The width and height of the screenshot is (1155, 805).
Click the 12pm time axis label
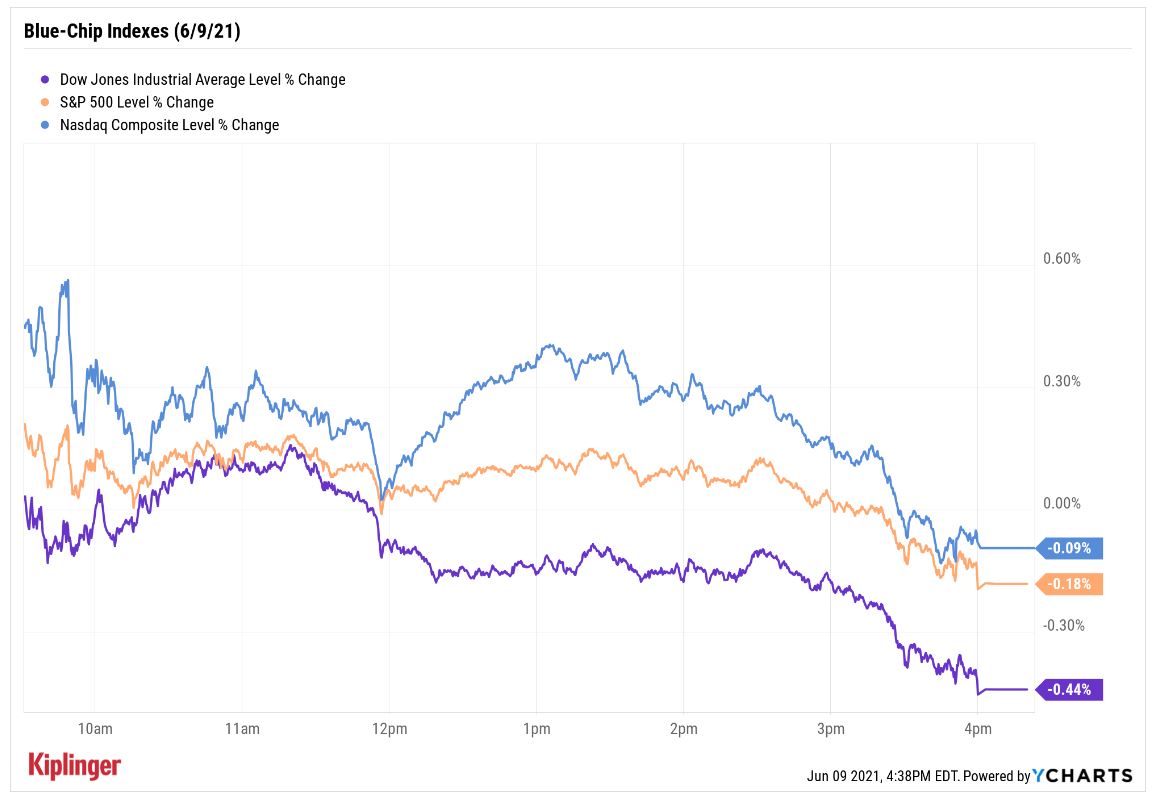pos(388,728)
